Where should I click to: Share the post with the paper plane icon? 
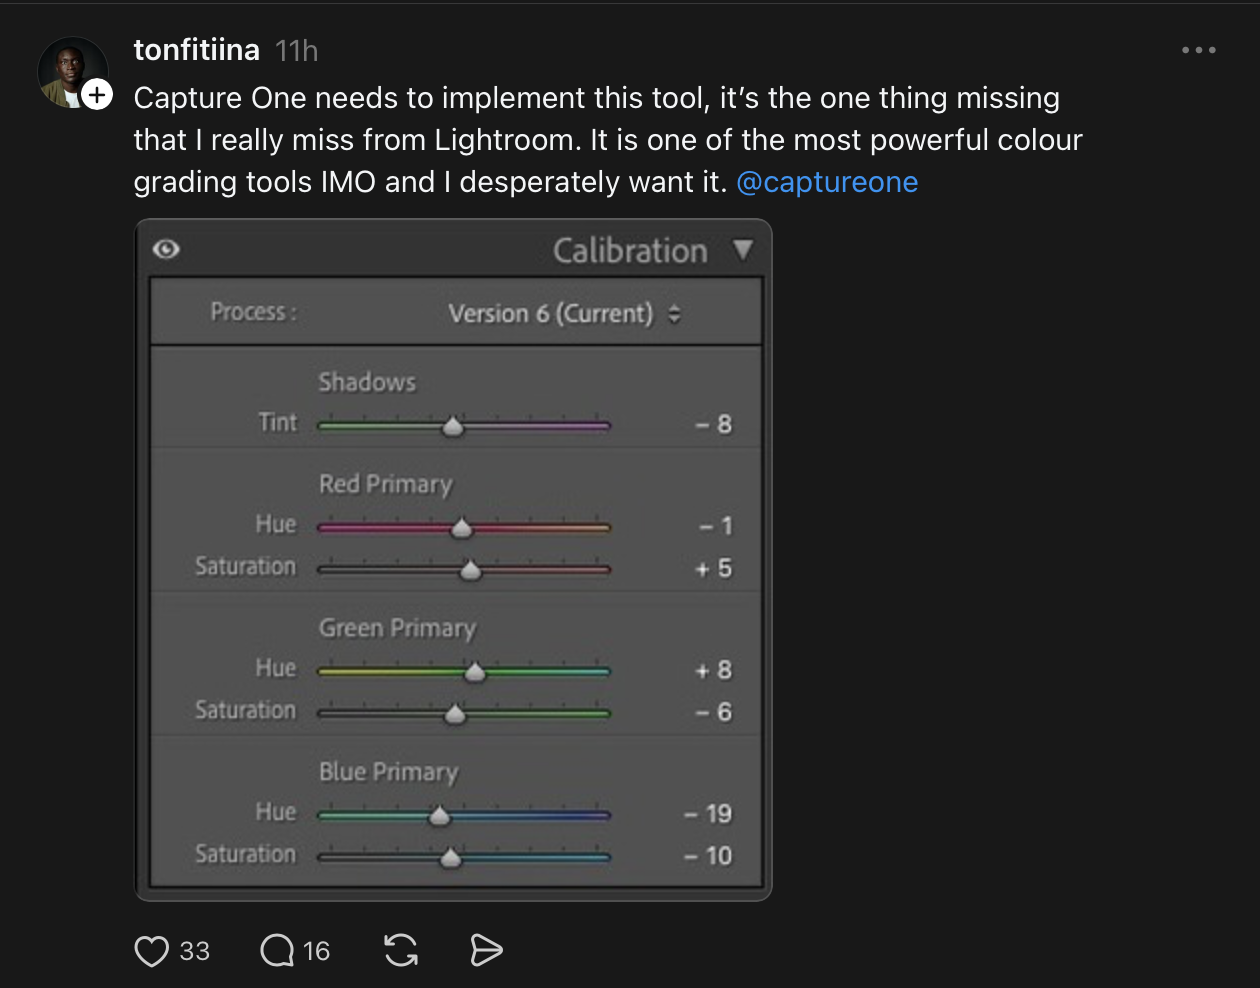486,951
